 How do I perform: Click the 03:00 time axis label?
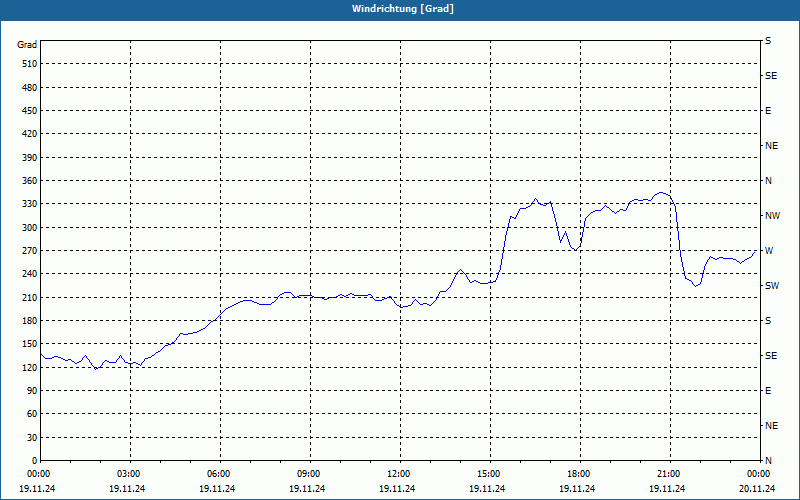pyautogui.click(x=131, y=474)
